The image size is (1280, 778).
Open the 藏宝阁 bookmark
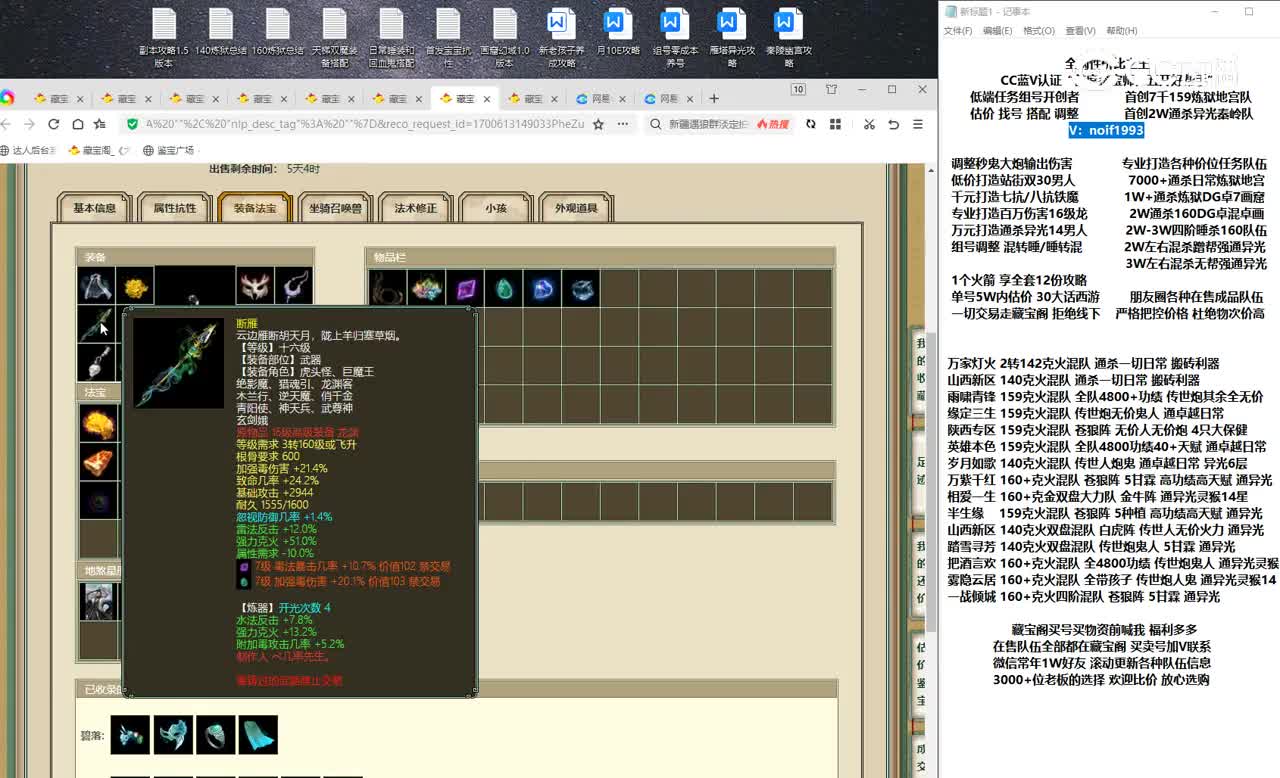coord(98,150)
